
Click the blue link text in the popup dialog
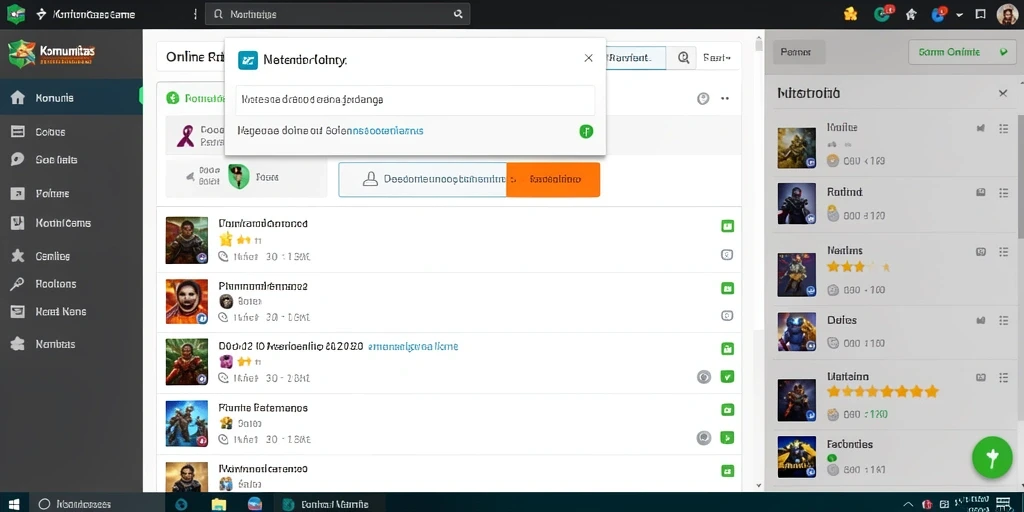pos(384,131)
